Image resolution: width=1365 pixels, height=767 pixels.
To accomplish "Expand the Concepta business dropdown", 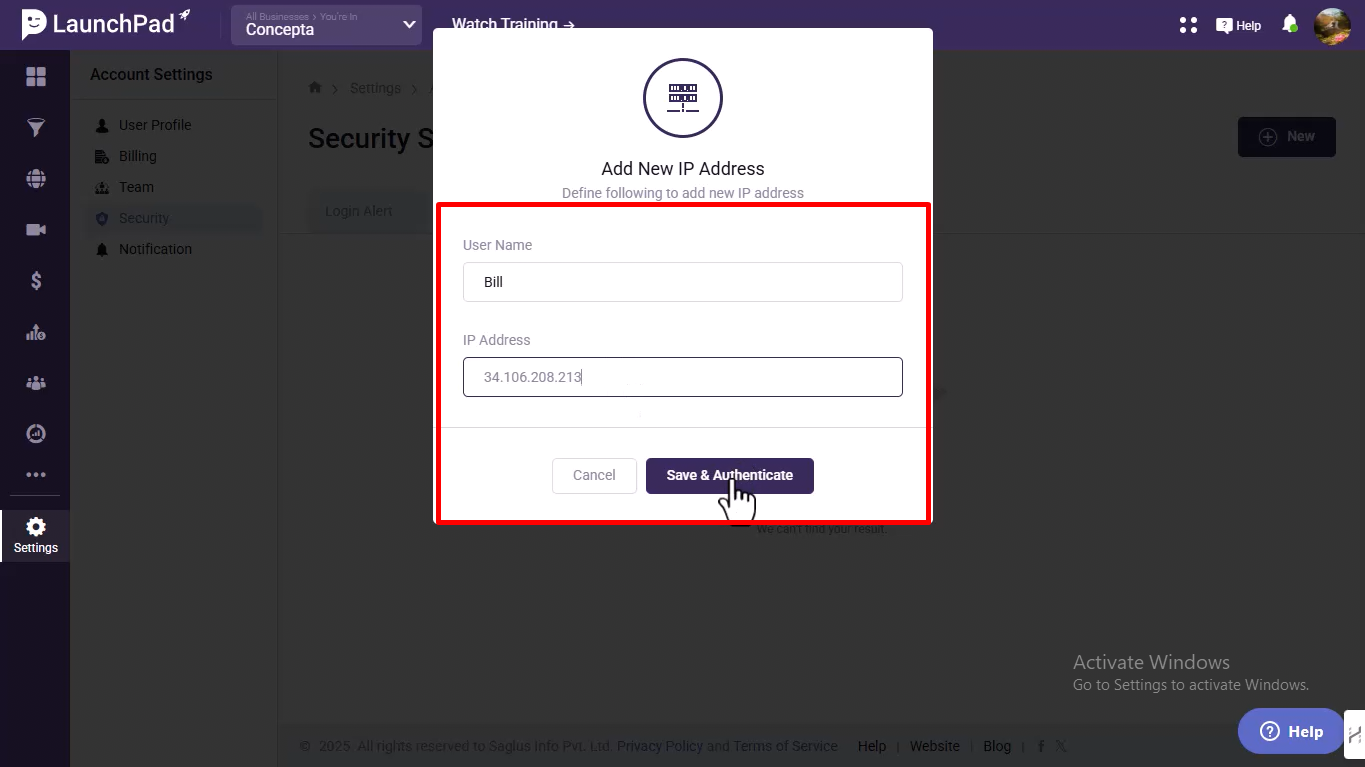I will [326, 25].
